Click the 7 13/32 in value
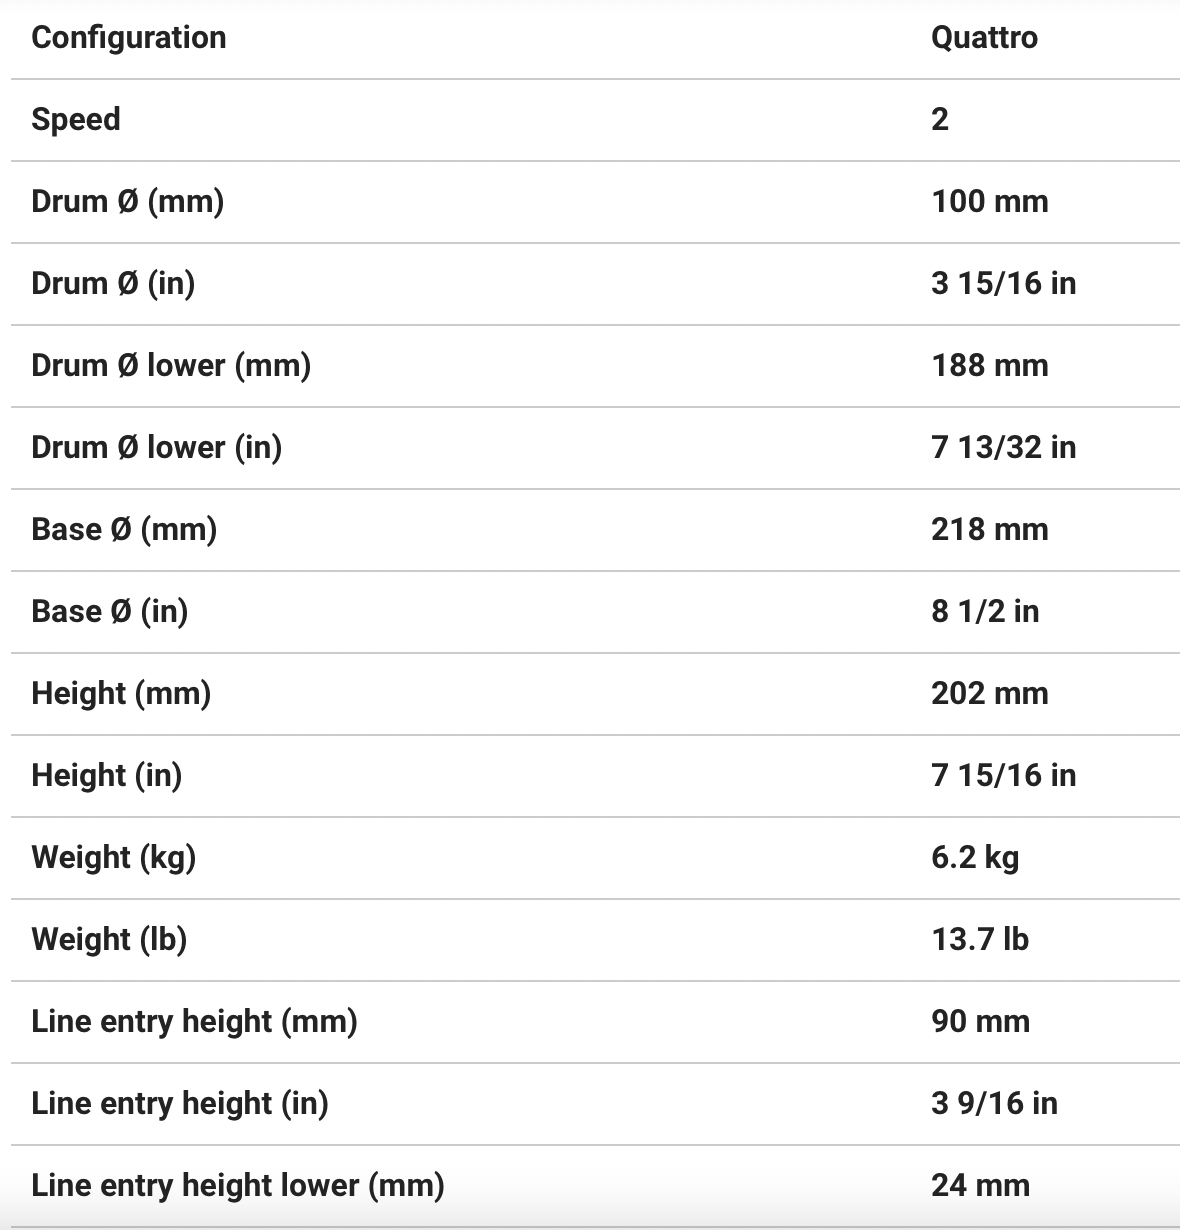This screenshot has height=1230, width=1180. point(1003,448)
